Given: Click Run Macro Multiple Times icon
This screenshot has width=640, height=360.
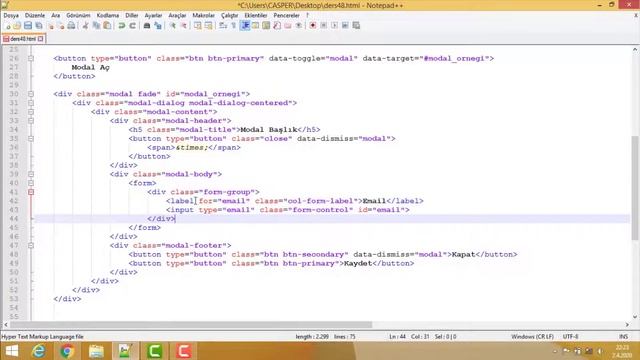Looking at the screenshot, I should pos(345,26).
